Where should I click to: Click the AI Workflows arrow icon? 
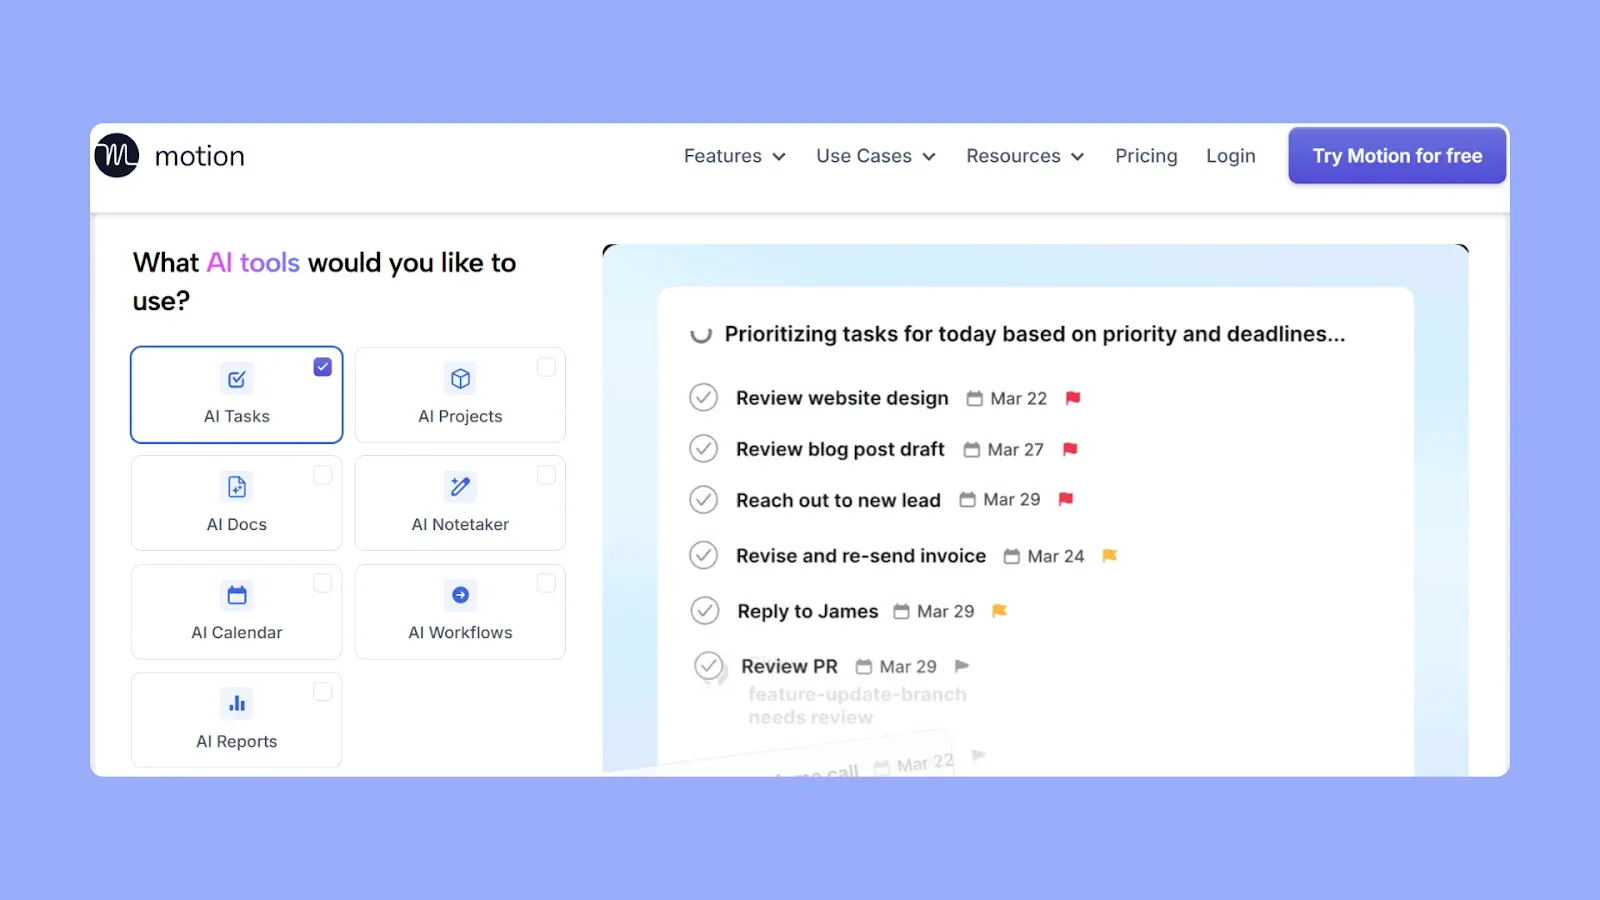click(460, 595)
